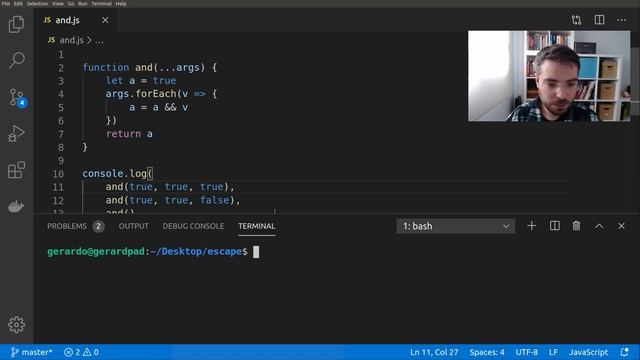Open the Selection menu
The image size is (640, 360).
(37, 4)
